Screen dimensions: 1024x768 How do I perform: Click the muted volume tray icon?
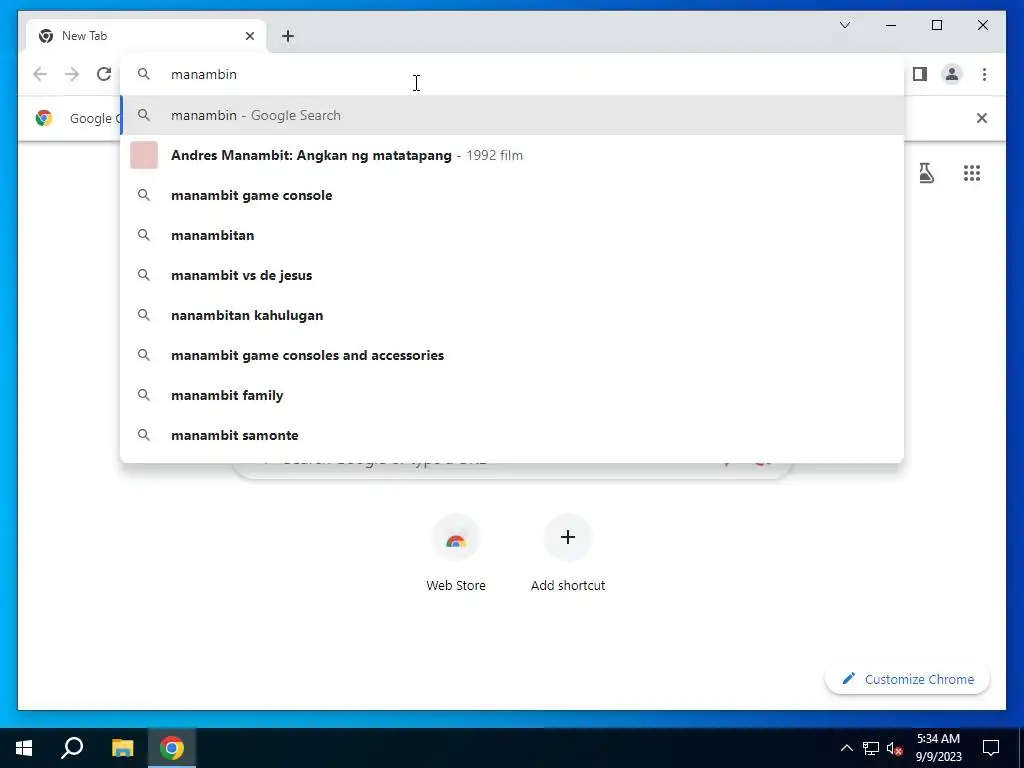click(895, 748)
